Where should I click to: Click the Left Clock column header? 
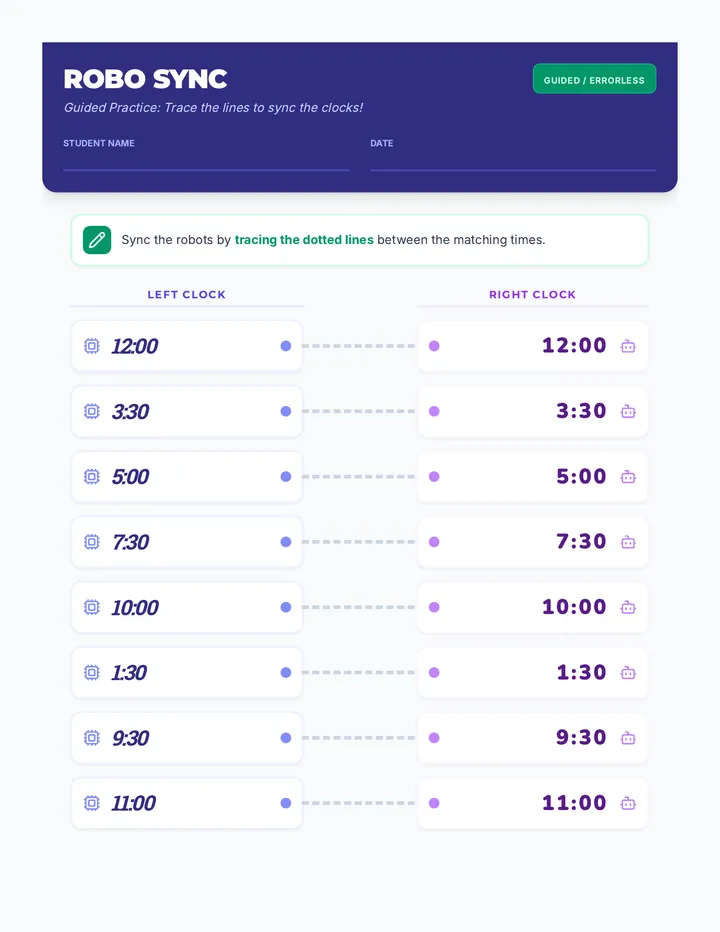tap(187, 295)
